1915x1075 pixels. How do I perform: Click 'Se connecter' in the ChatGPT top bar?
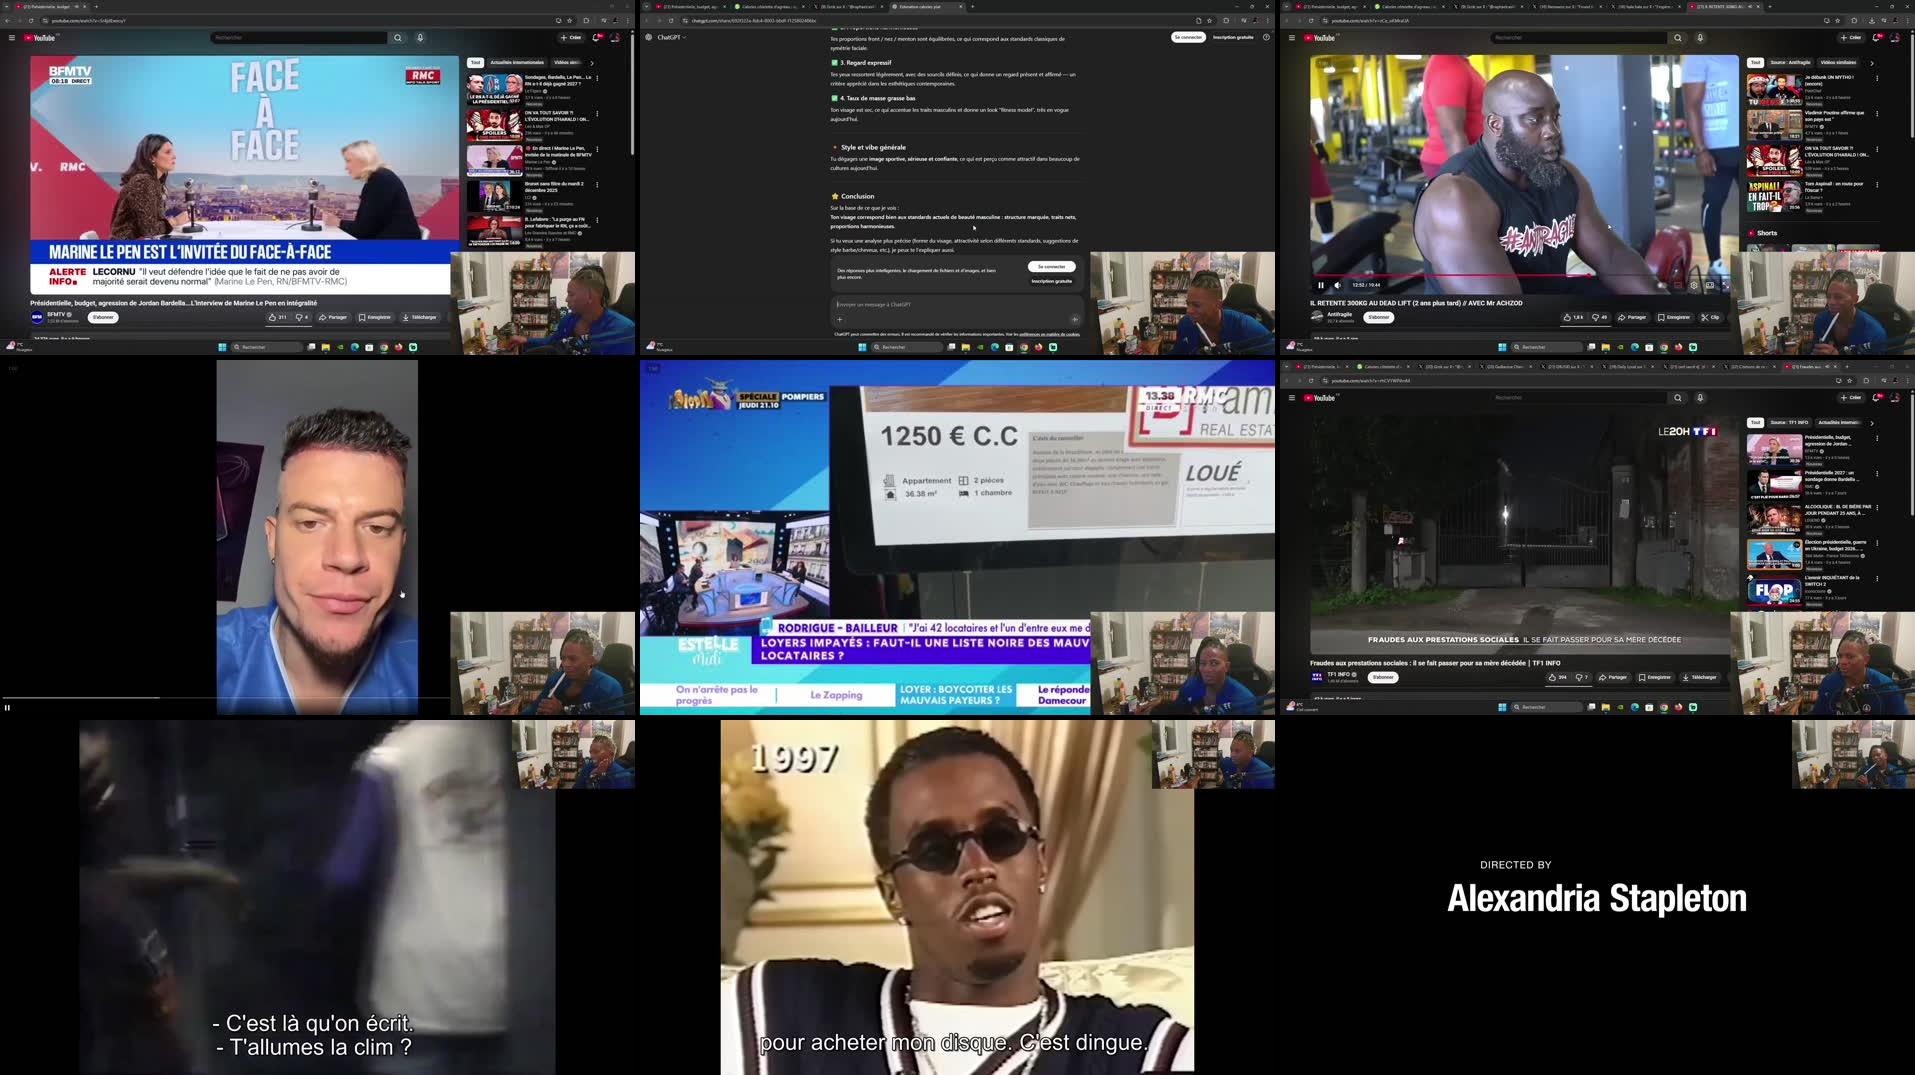click(1187, 37)
